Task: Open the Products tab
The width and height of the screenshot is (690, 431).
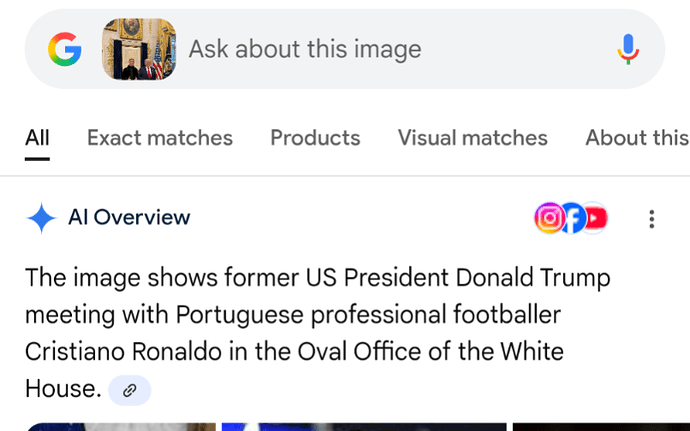Action: point(315,138)
